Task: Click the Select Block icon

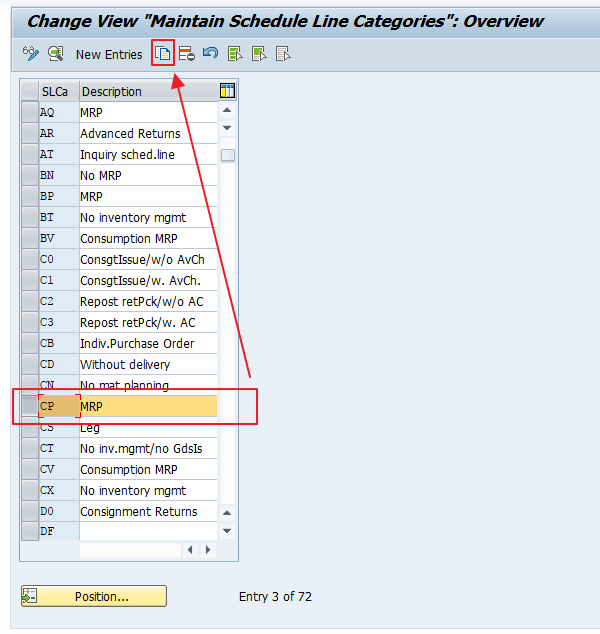Action: [259, 53]
